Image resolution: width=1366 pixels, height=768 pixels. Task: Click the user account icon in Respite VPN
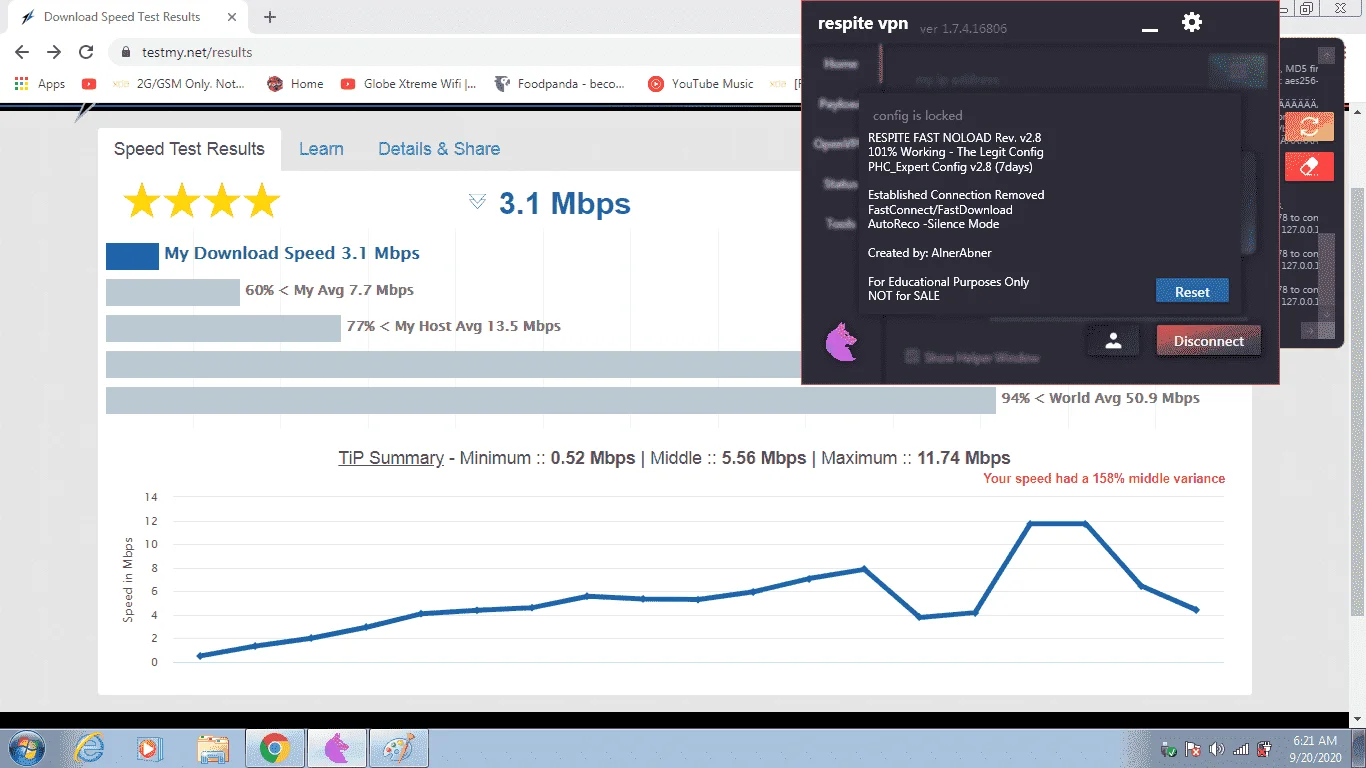point(1114,341)
